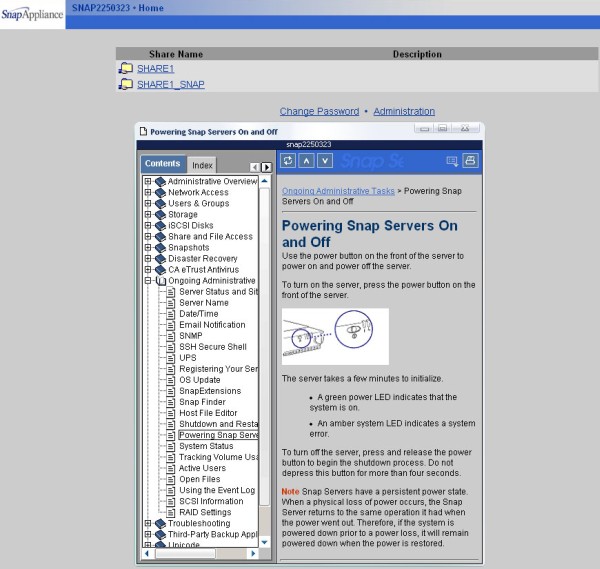Go to previous help topic using up arrow
This screenshot has height=569, width=600.
click(x=306, y=161)
